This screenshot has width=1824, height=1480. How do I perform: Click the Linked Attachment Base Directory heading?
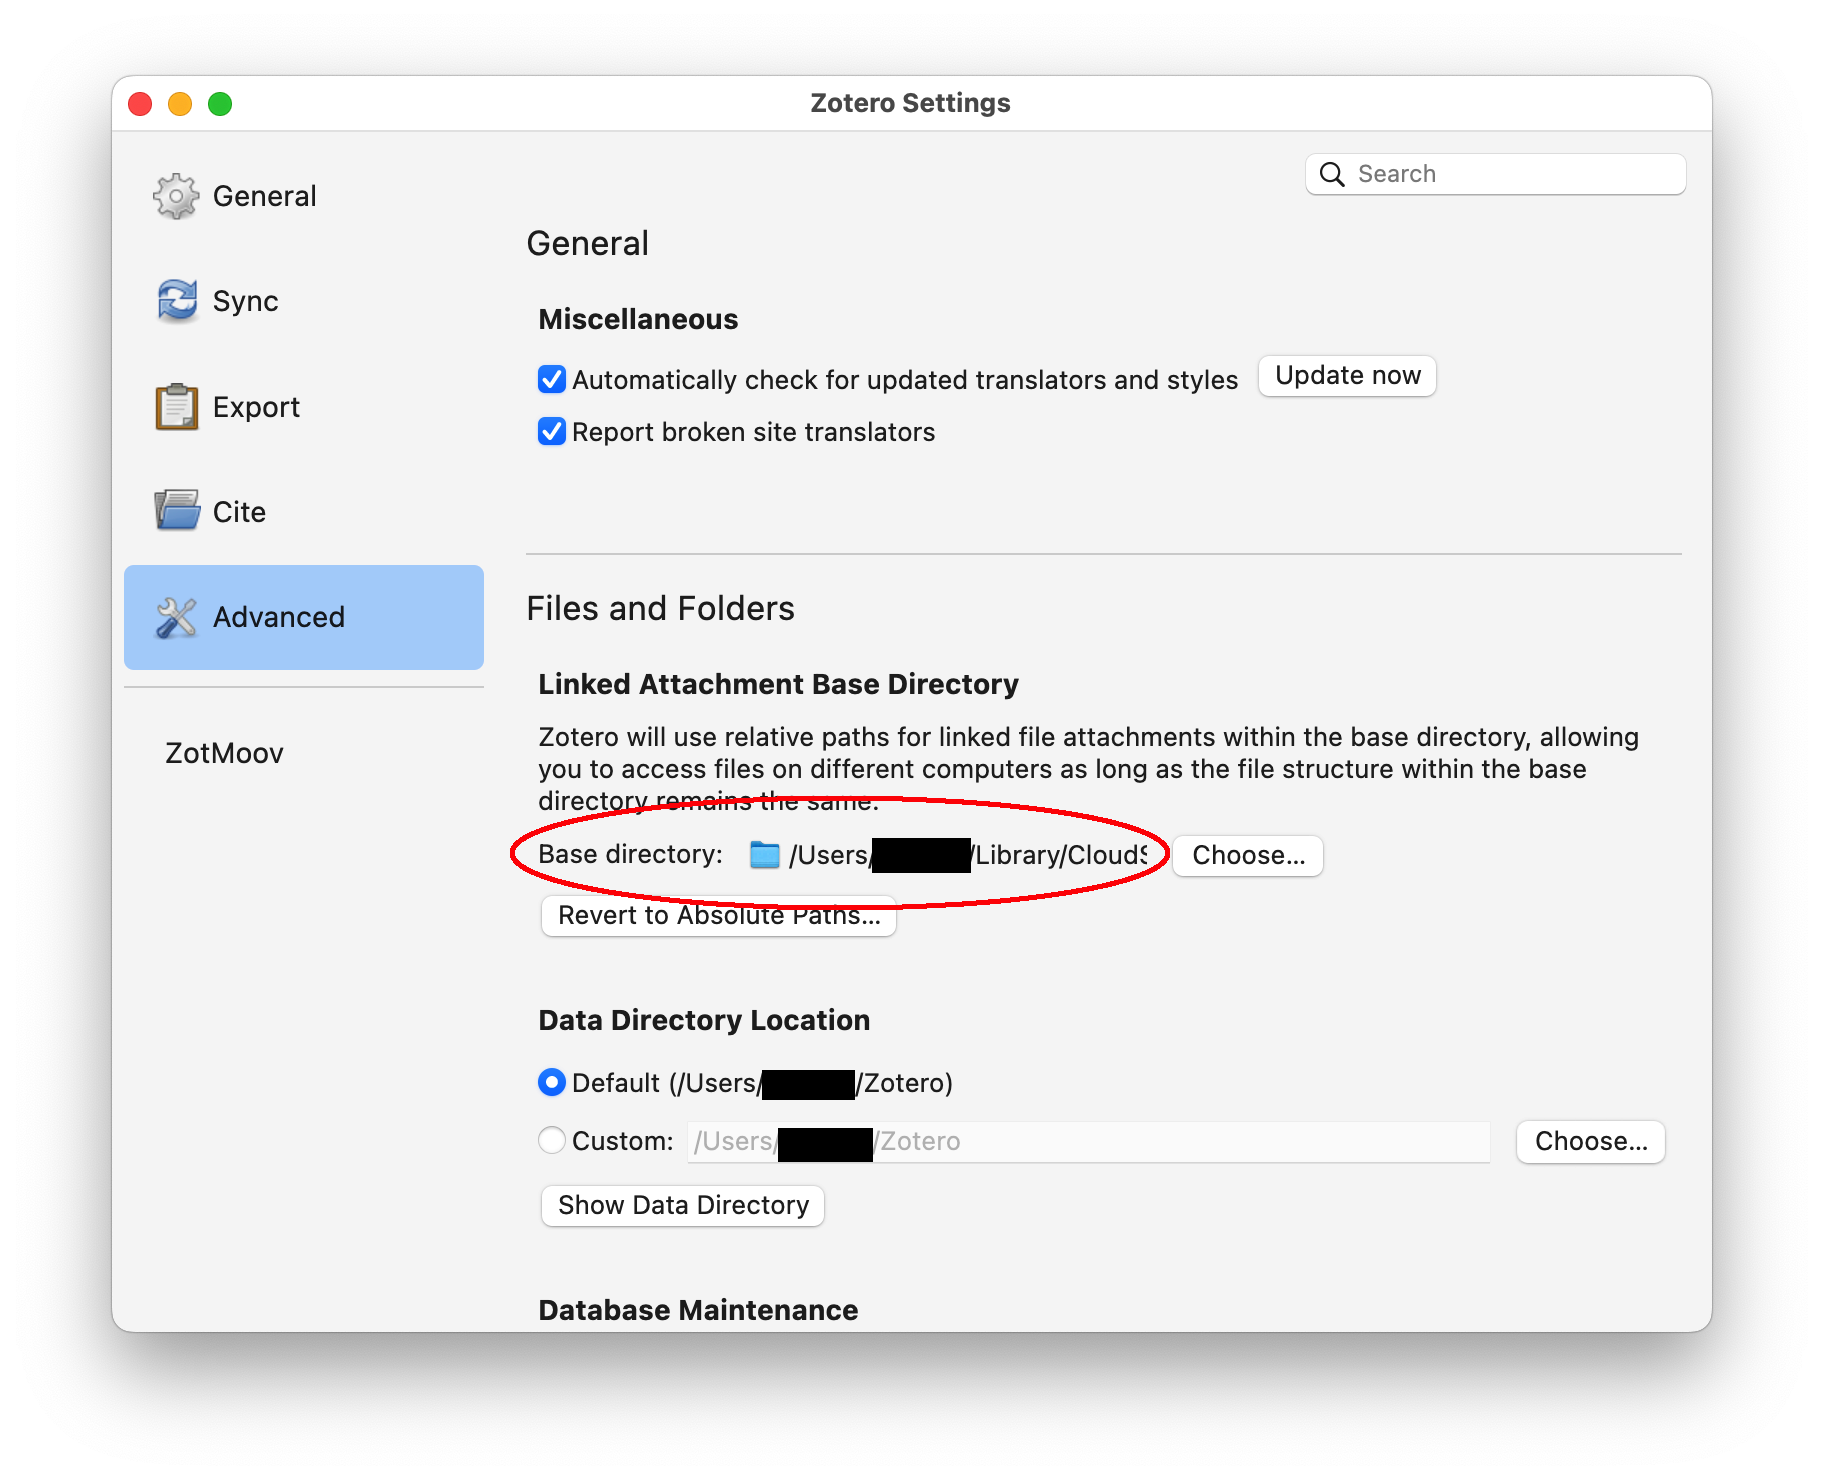tap(778, 684)
